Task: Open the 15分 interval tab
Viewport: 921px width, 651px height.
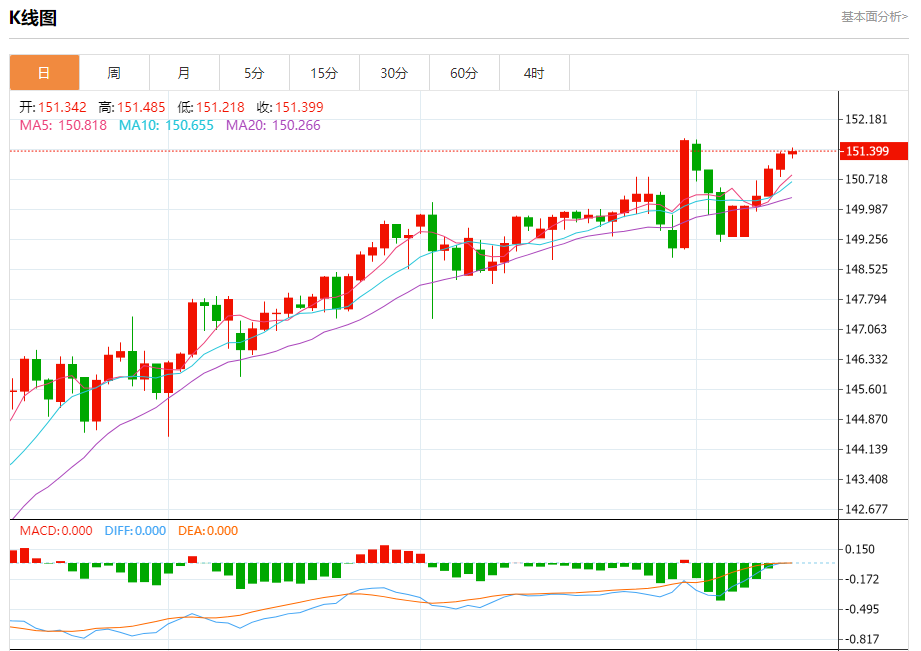Action: pos(324,73)
